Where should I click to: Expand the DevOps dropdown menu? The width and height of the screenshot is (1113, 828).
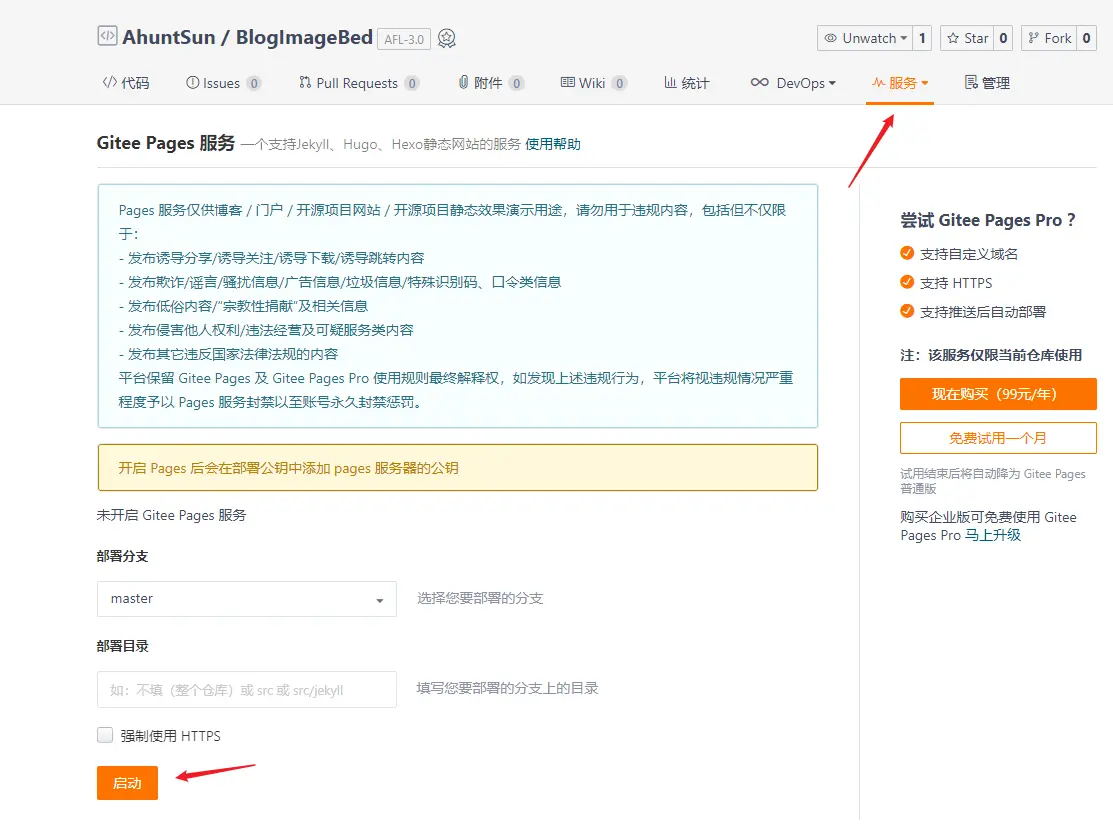(794, 83)
